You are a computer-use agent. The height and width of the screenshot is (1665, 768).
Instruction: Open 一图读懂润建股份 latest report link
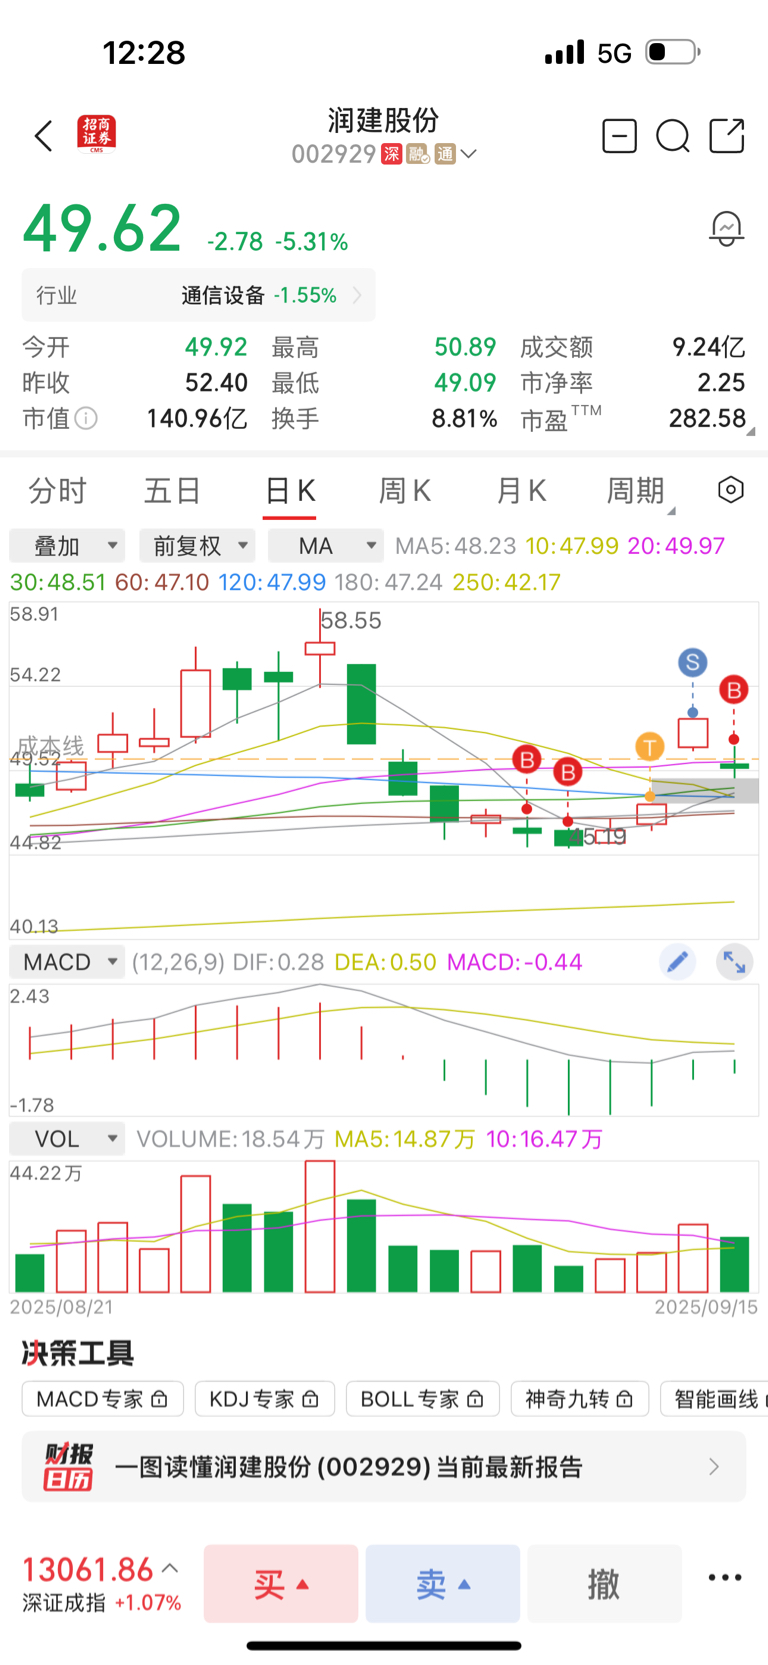click(384, 1466)
